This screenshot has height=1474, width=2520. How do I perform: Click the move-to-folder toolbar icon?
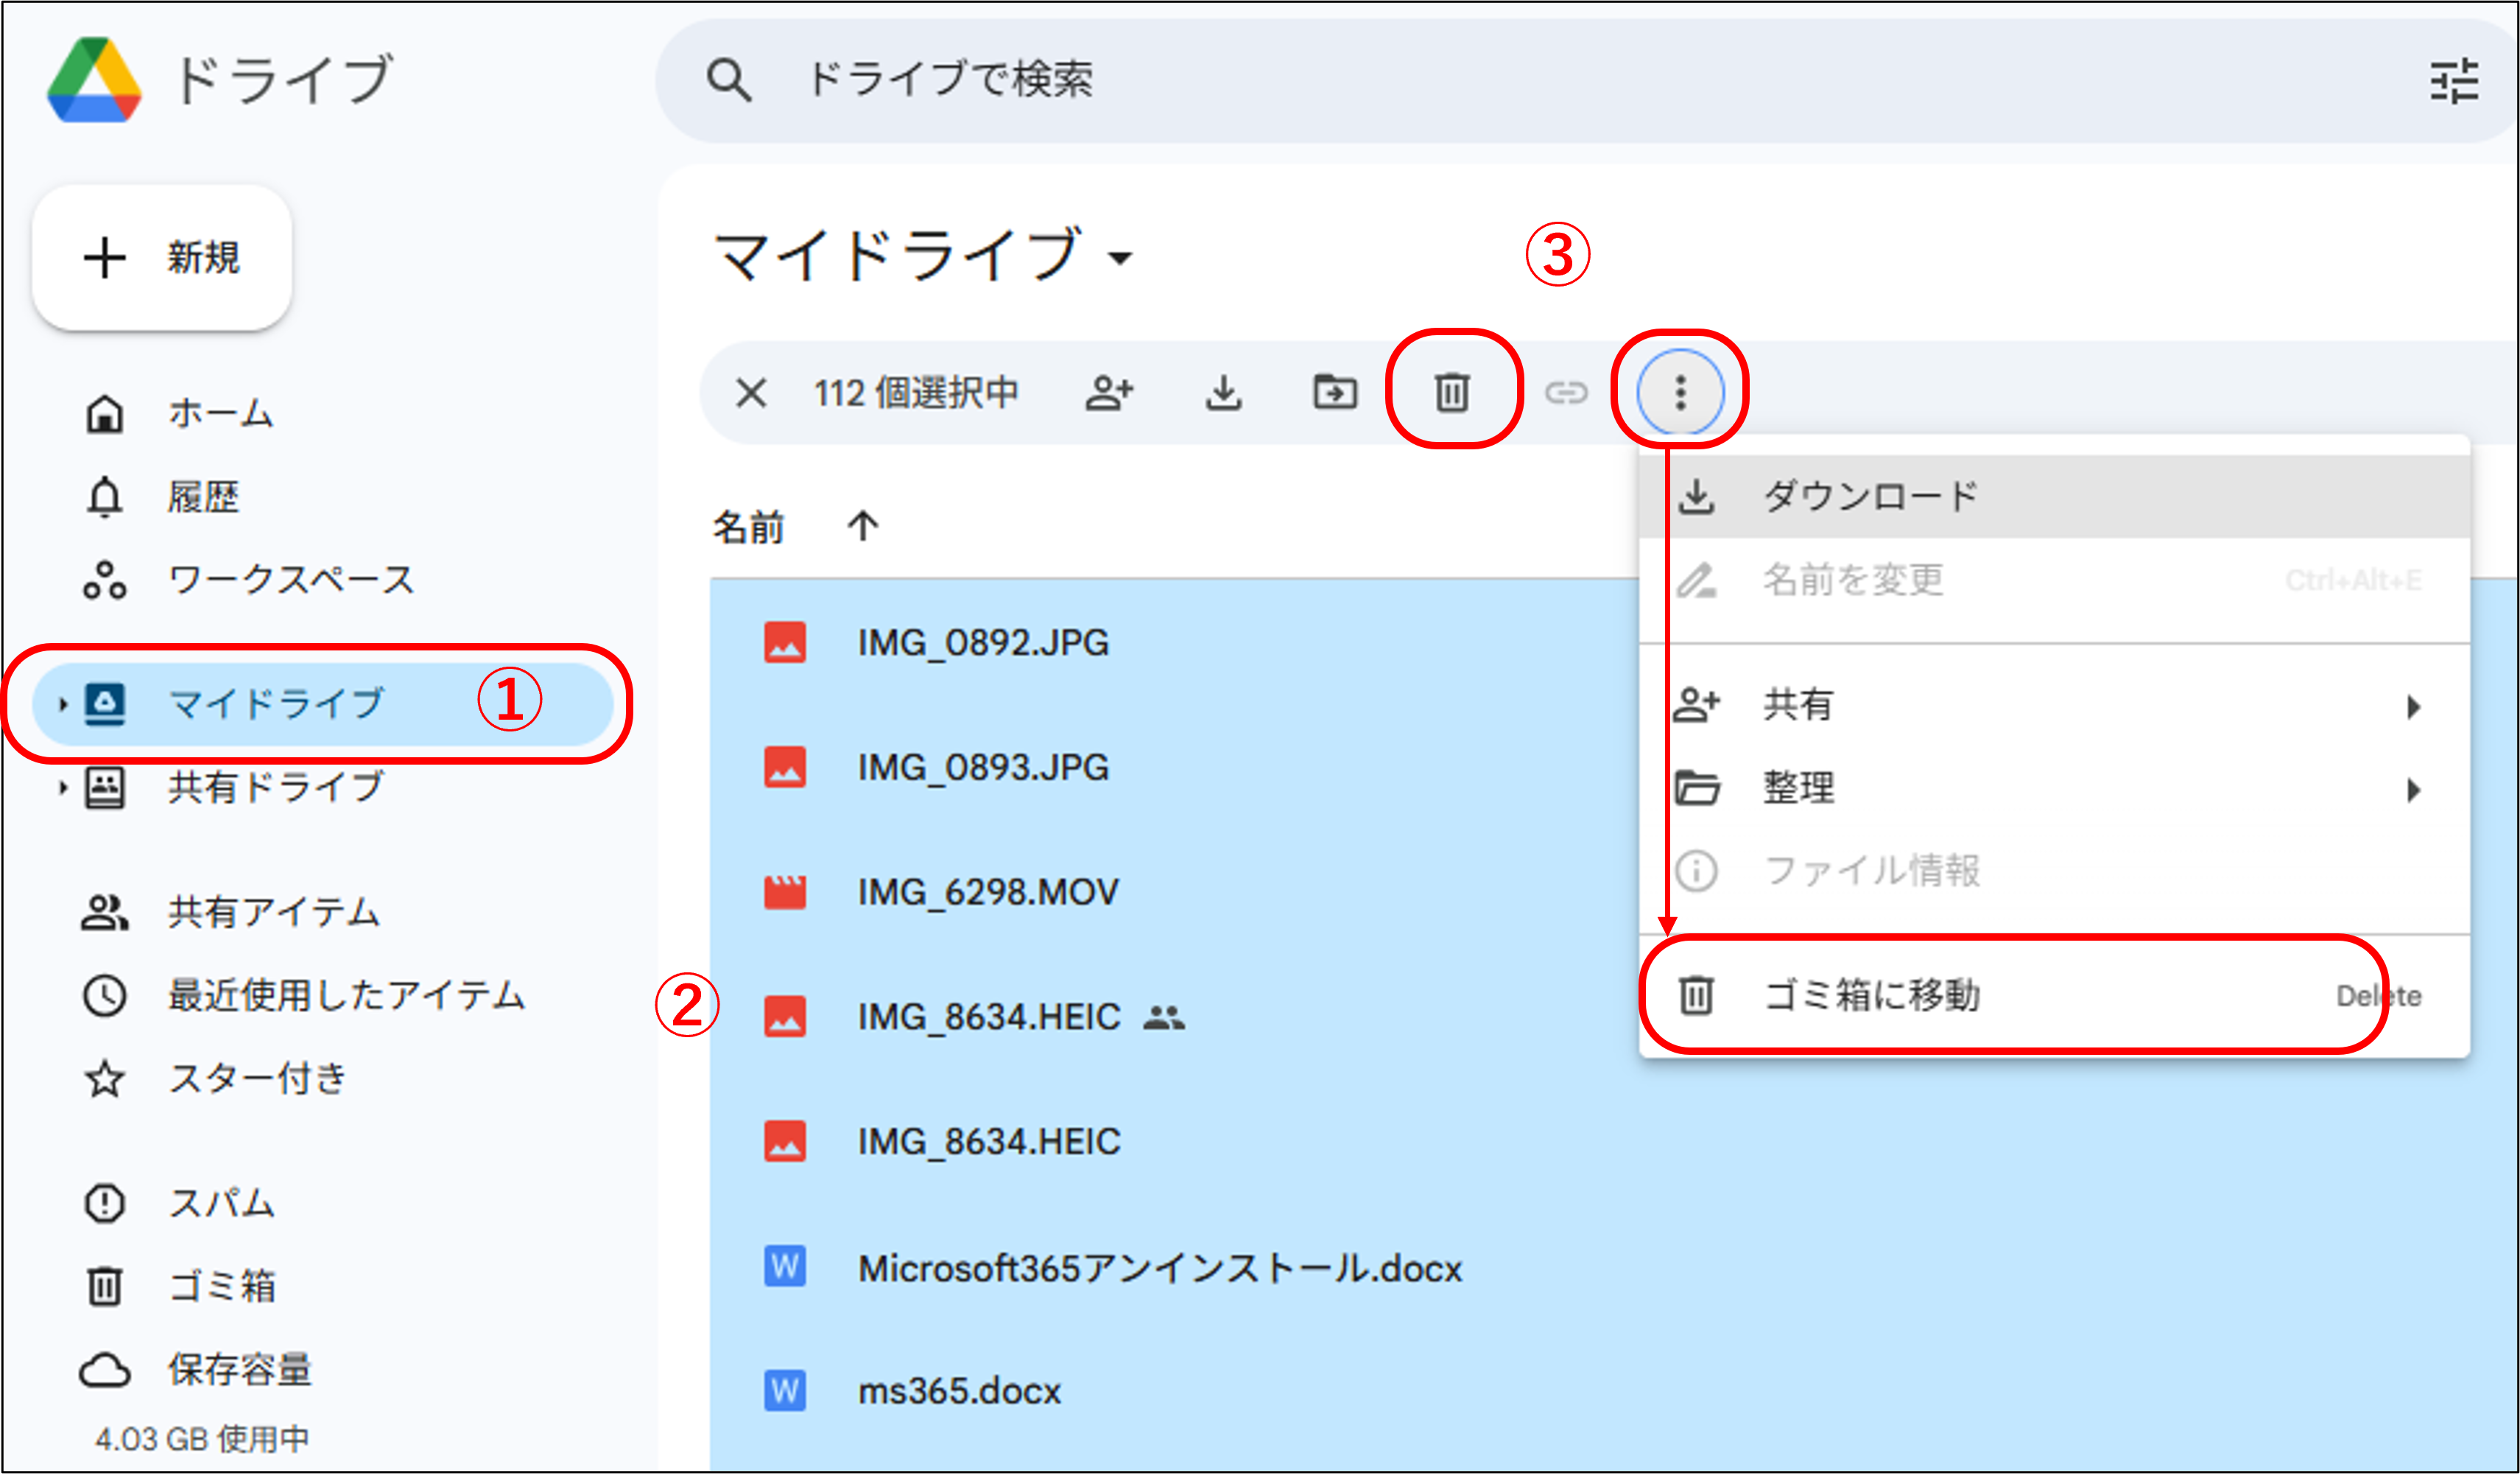pos(1335,392)
